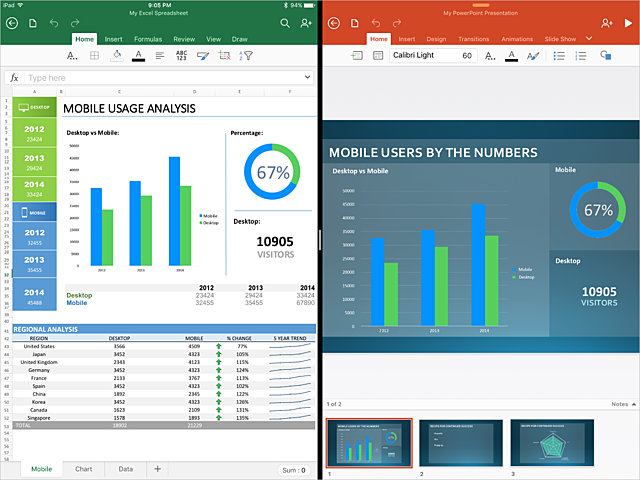Open sort and filter in Excel
This screenshot has height=480, width=640.
(x=246, y=56)
